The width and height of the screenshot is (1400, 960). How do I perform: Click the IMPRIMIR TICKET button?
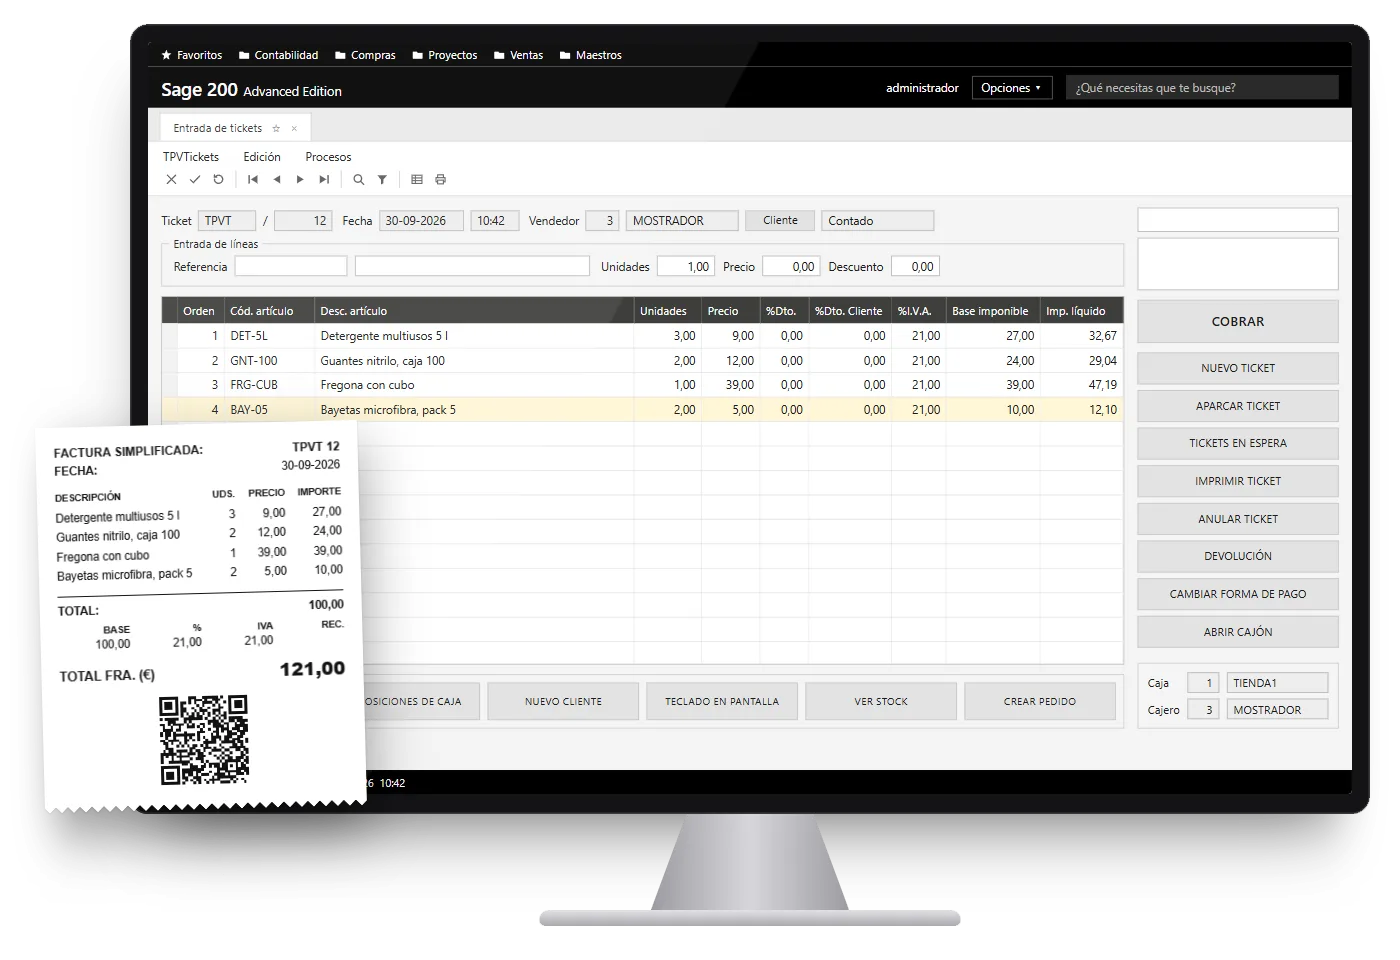[x=1238, y=481]
